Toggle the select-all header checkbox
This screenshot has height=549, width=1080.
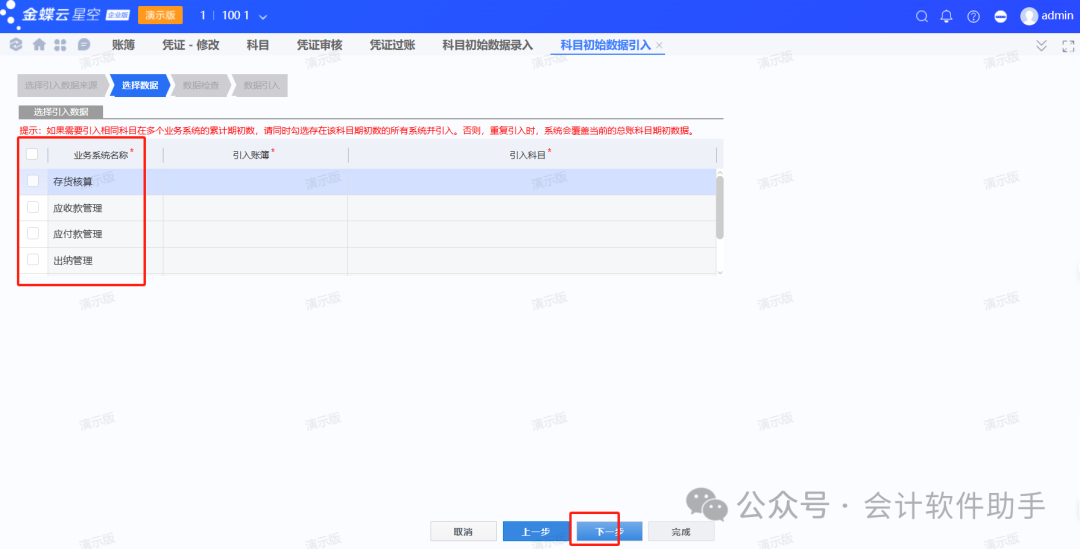pyautogui.click(x=33, y=154)
